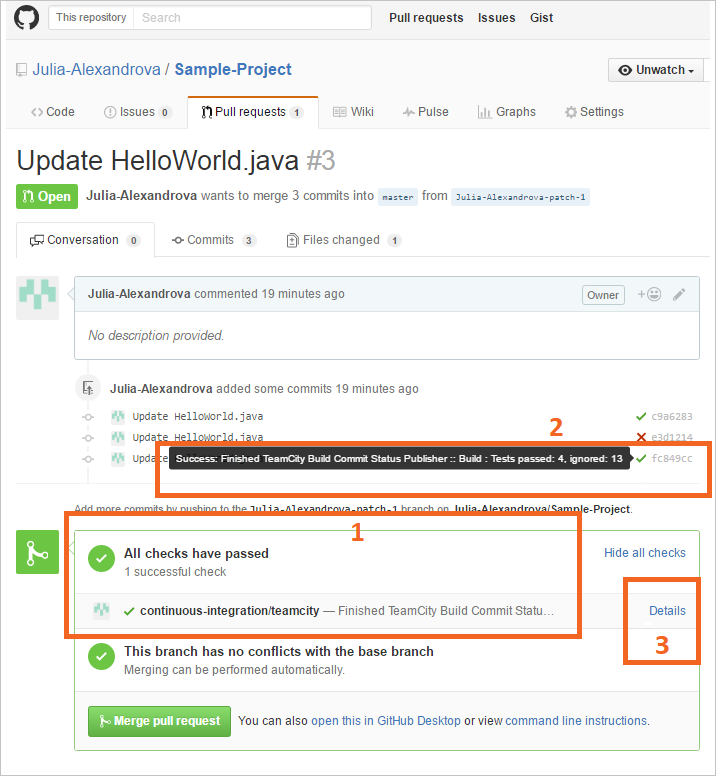Go to the Sample-Project repository link
This screenshot has height=776, width=716.
233,69
